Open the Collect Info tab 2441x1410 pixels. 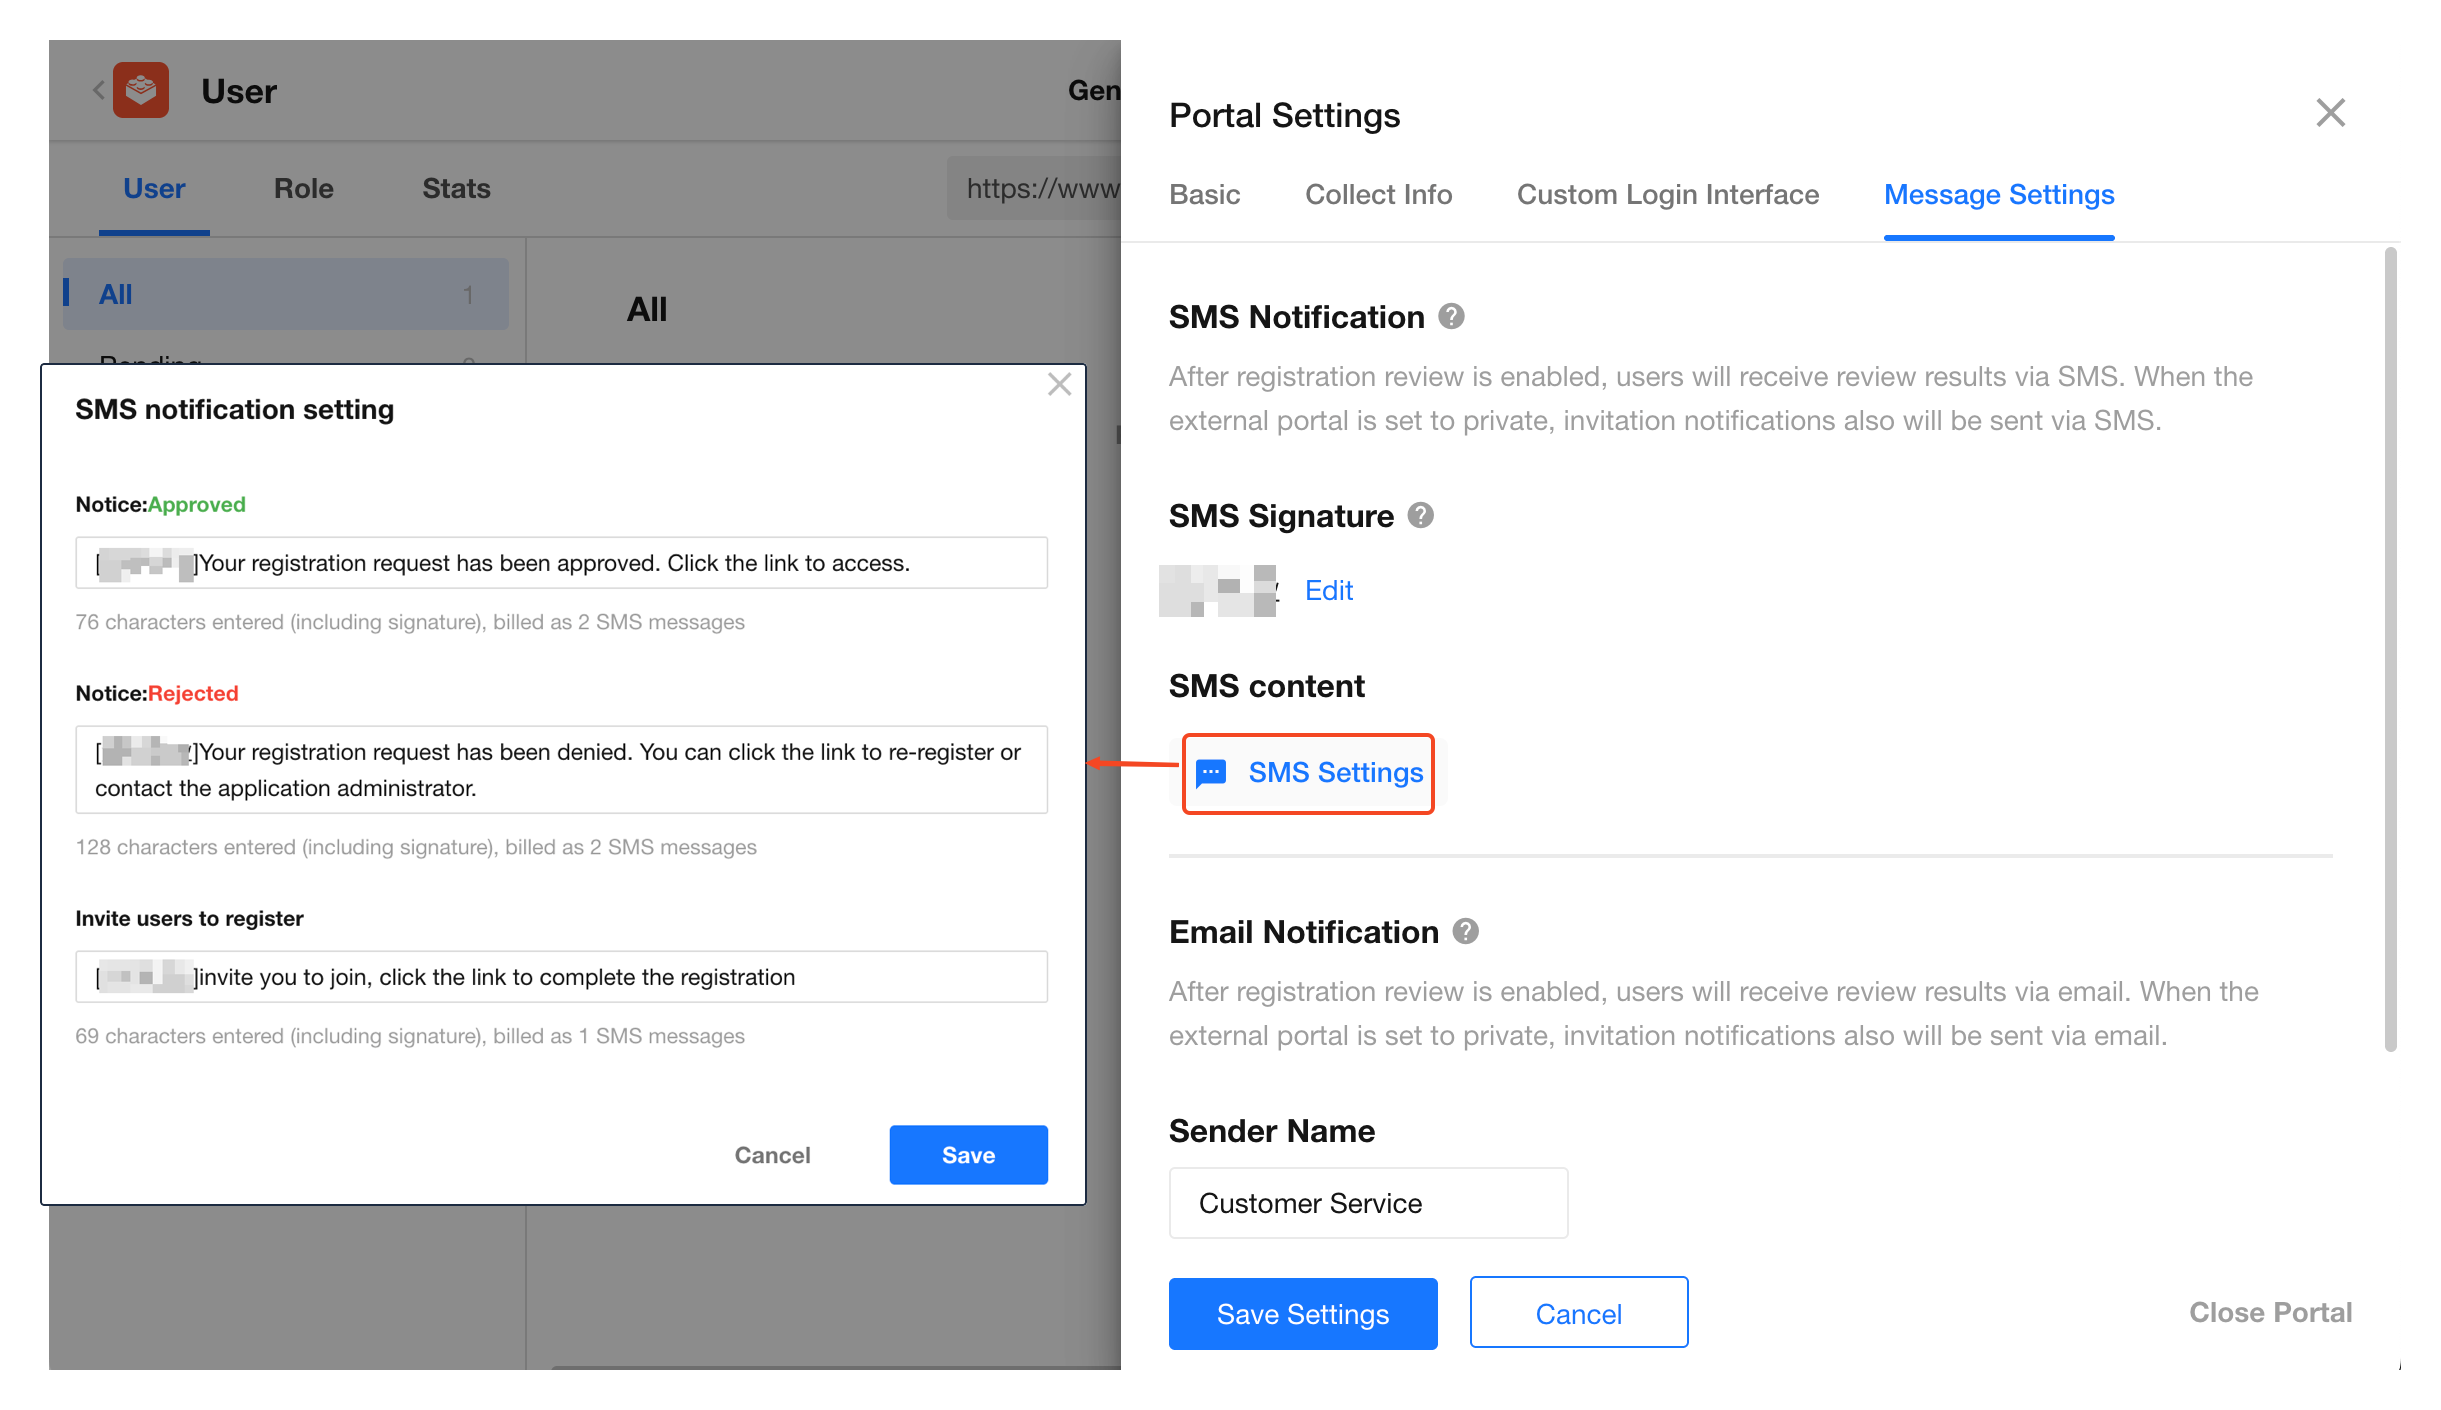(1378, 195)
